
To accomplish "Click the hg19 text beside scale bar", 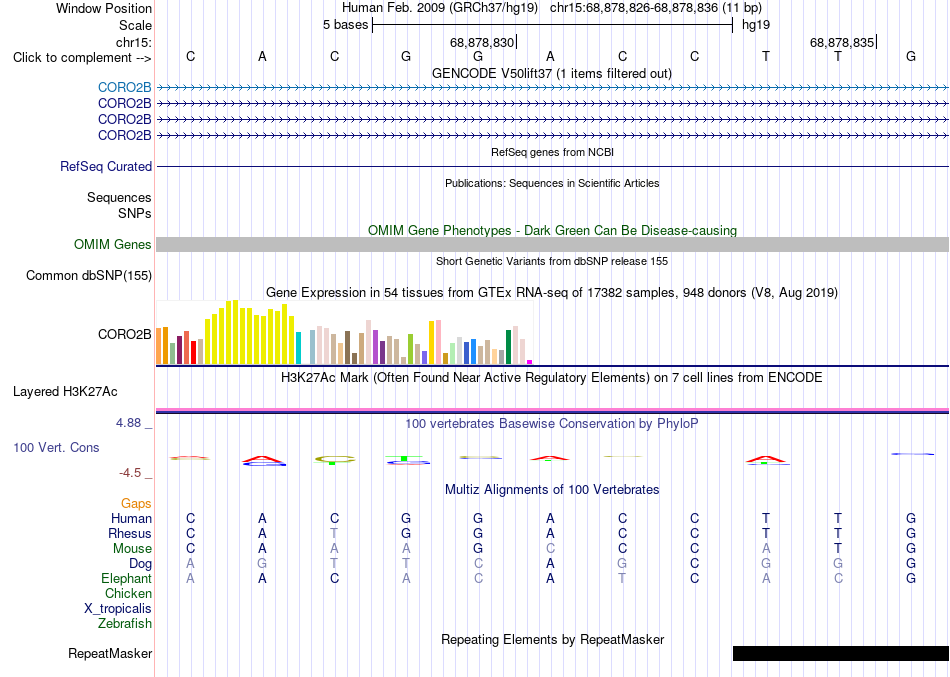I will pos(756,25).
